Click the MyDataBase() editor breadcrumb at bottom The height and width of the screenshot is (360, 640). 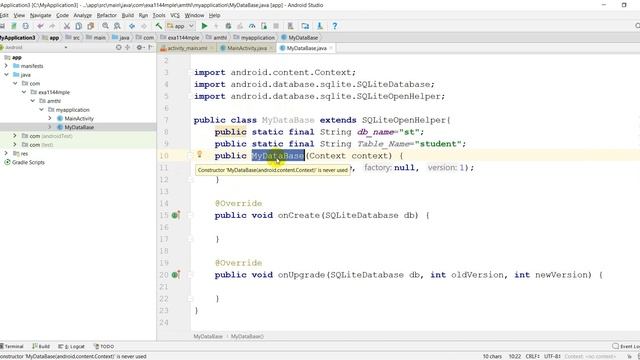tap(247, 337)
